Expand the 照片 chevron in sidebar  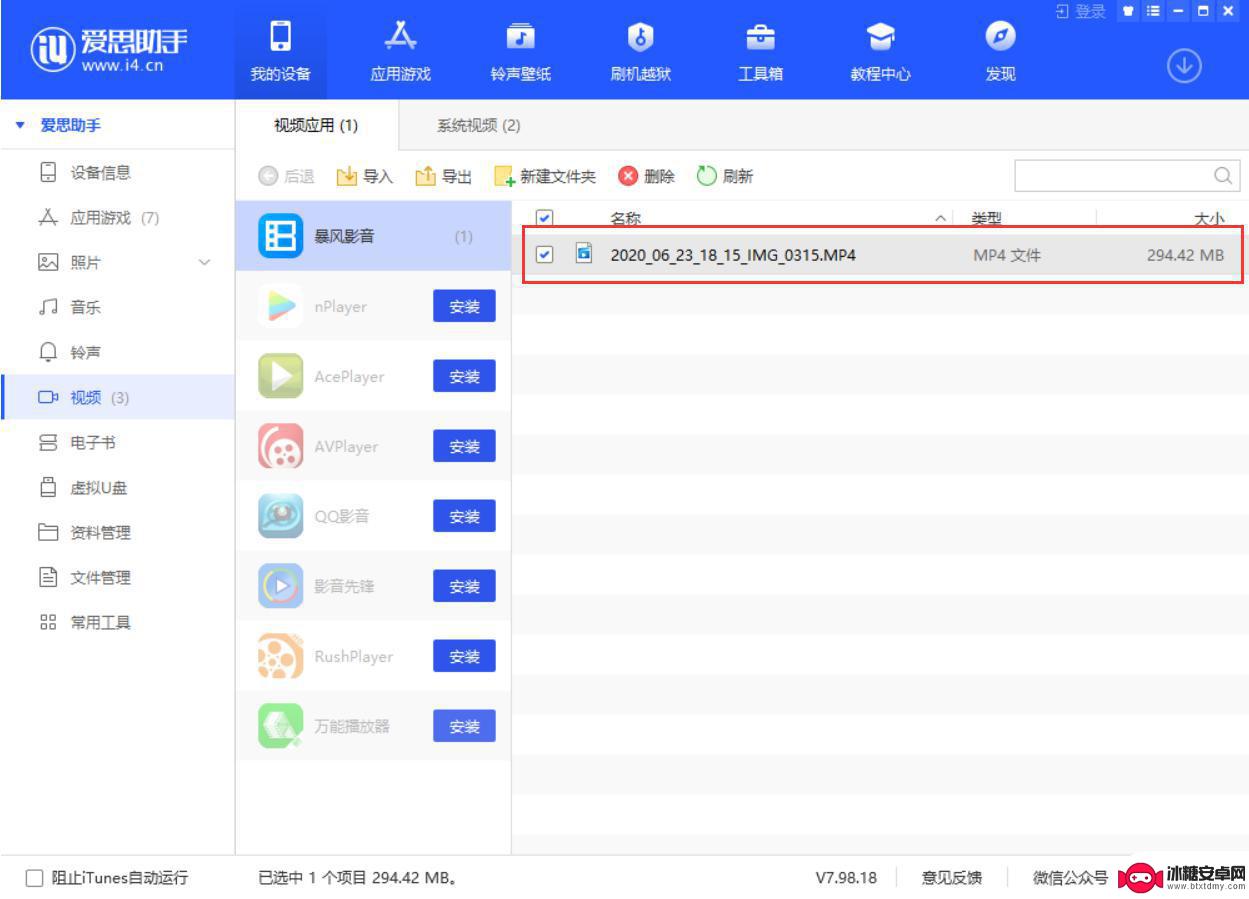pos(205,262)
